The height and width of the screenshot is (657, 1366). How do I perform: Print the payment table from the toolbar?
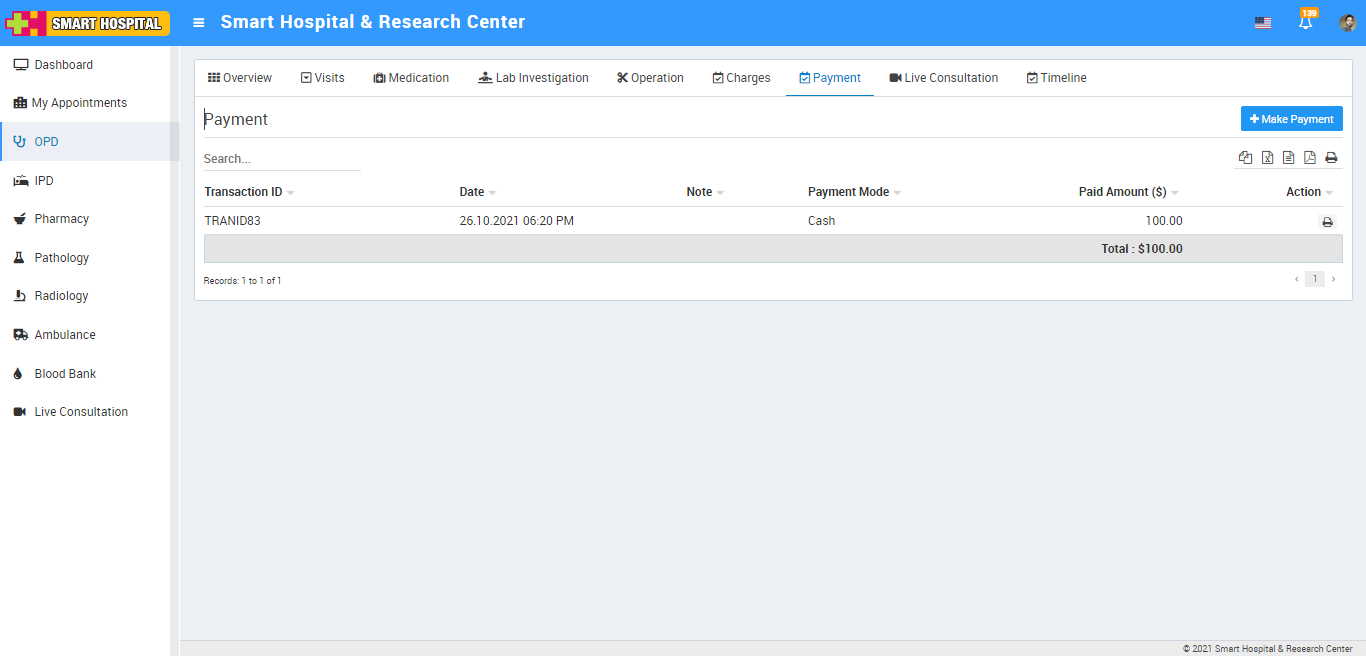tap(1331, 158)
